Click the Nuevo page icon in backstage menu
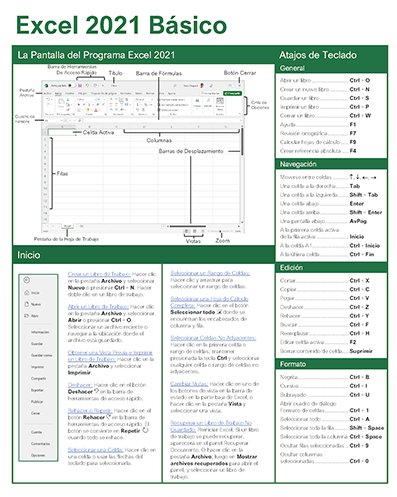397x497 pixels. click(27, 304)
